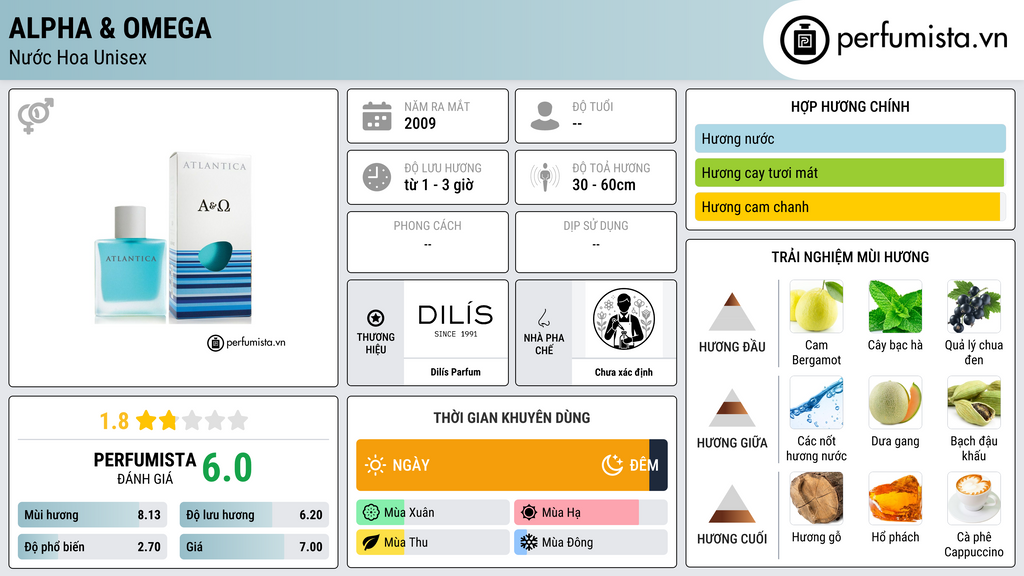Click the Dưa gang melon image
The image size is (1024, 576).
tap(895, 402)
